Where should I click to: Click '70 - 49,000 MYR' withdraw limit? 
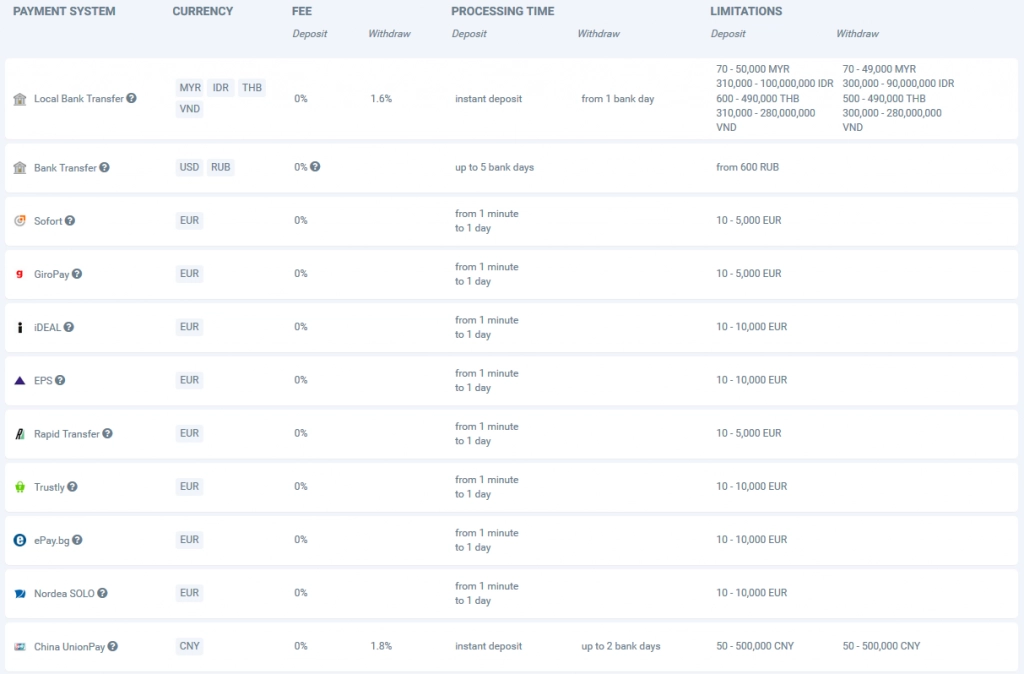point(879,69)
